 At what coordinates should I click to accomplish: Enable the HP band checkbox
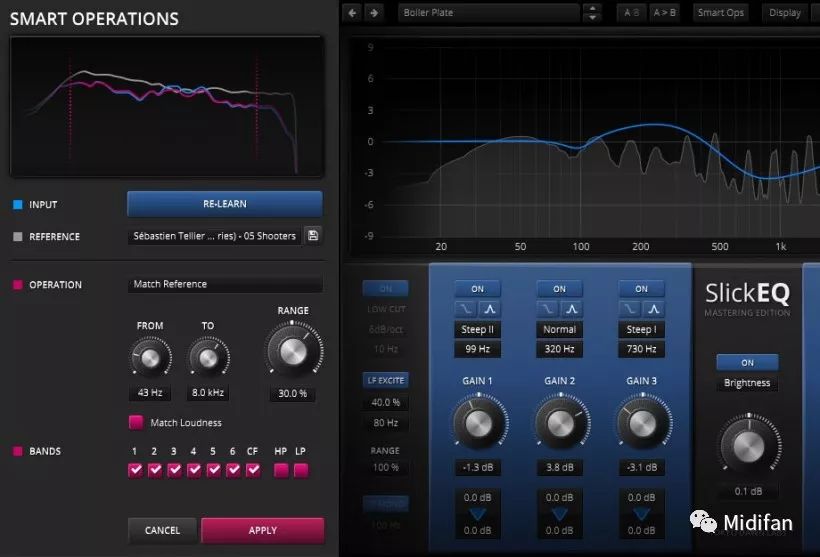(x=281, y=470)
